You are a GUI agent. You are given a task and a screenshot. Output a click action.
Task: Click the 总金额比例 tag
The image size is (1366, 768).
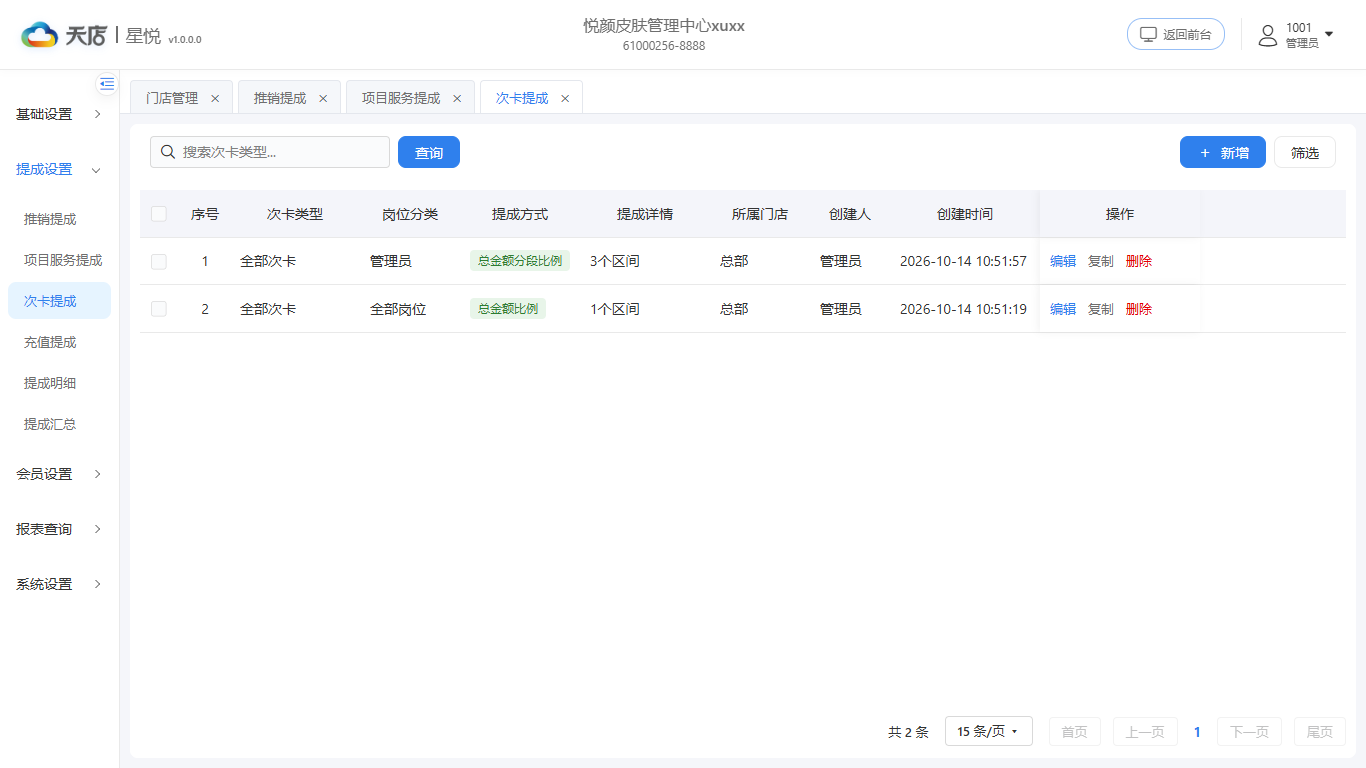[x=508, y=309]
